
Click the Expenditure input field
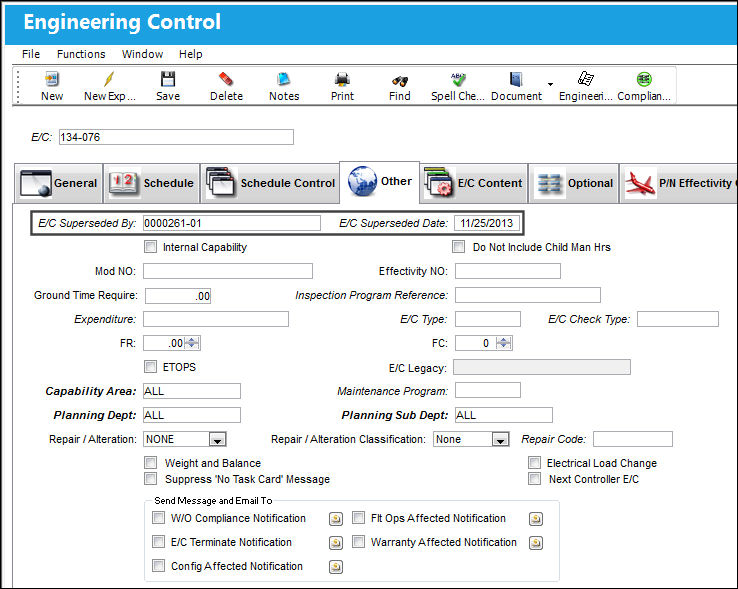[x=216, y=319]
